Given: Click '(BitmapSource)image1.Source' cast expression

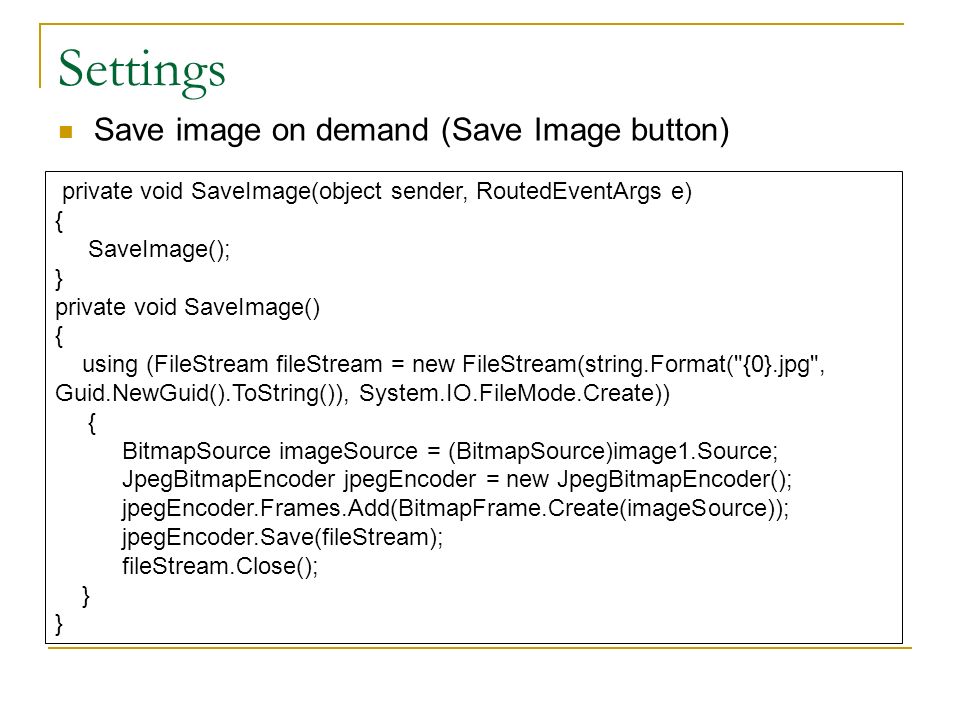Looking at the screenshot, I should [610, 452].
